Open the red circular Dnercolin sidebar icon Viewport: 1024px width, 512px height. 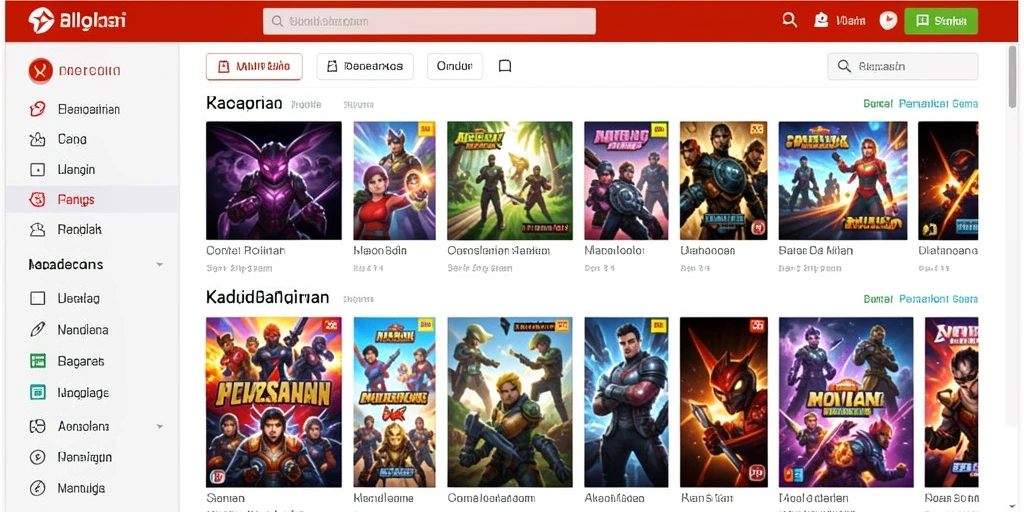[x=40, y=71]
